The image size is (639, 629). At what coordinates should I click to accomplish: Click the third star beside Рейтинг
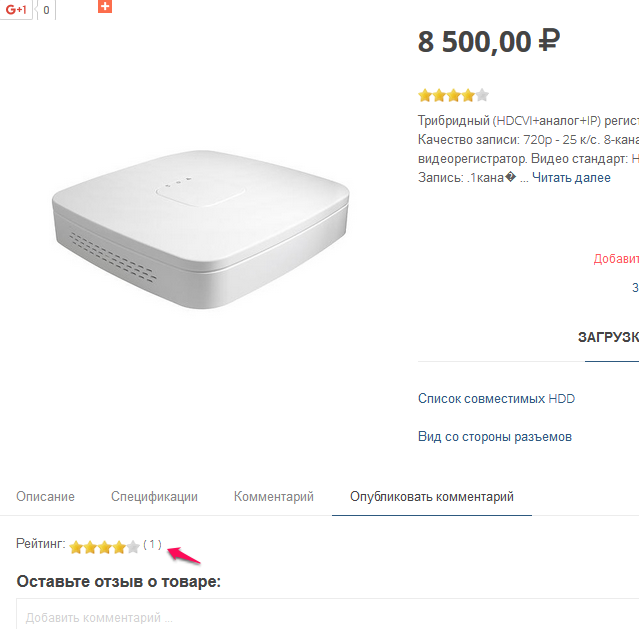pos(105,547)
